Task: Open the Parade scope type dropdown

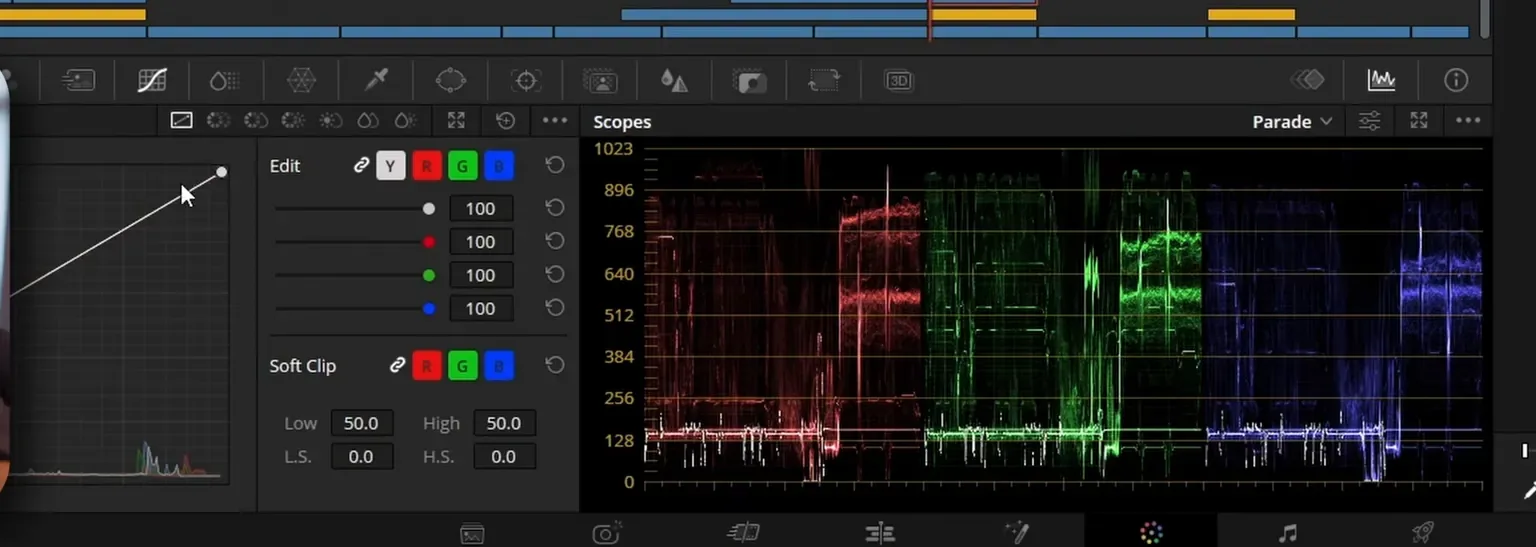Action: [1292, 121]
